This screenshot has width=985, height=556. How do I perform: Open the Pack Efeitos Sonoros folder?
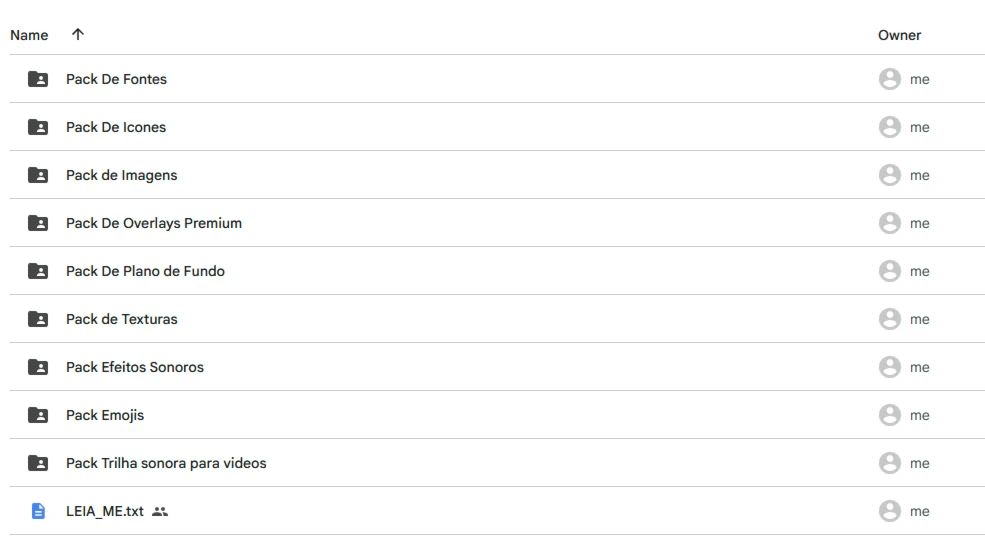click(134, 368)
